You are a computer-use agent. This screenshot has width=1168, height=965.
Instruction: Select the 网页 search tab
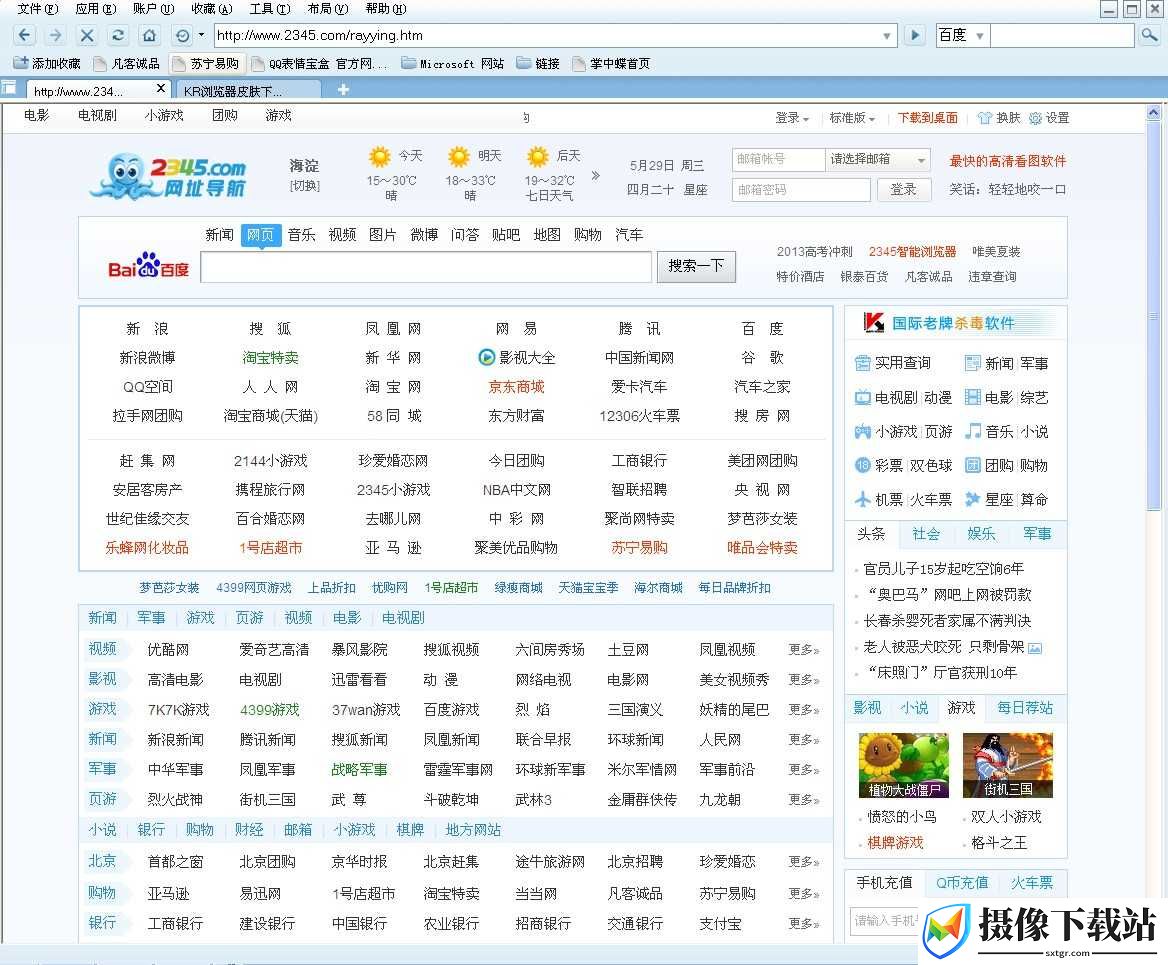coord(261,235)
